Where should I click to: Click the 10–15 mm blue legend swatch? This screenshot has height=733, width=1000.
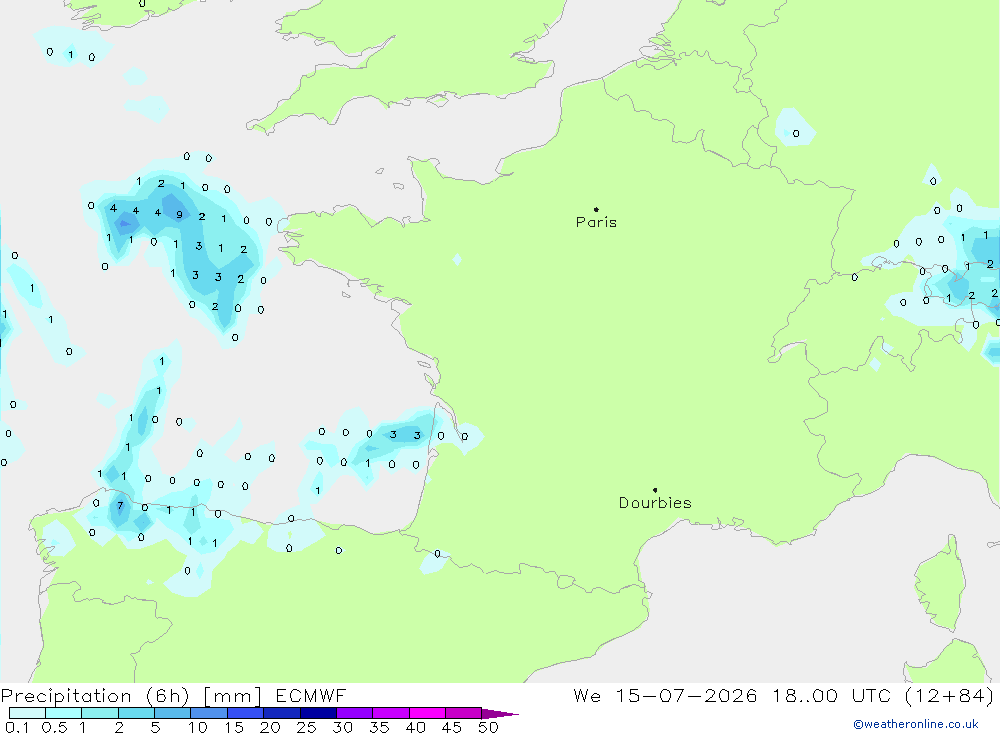click(209, 713)
